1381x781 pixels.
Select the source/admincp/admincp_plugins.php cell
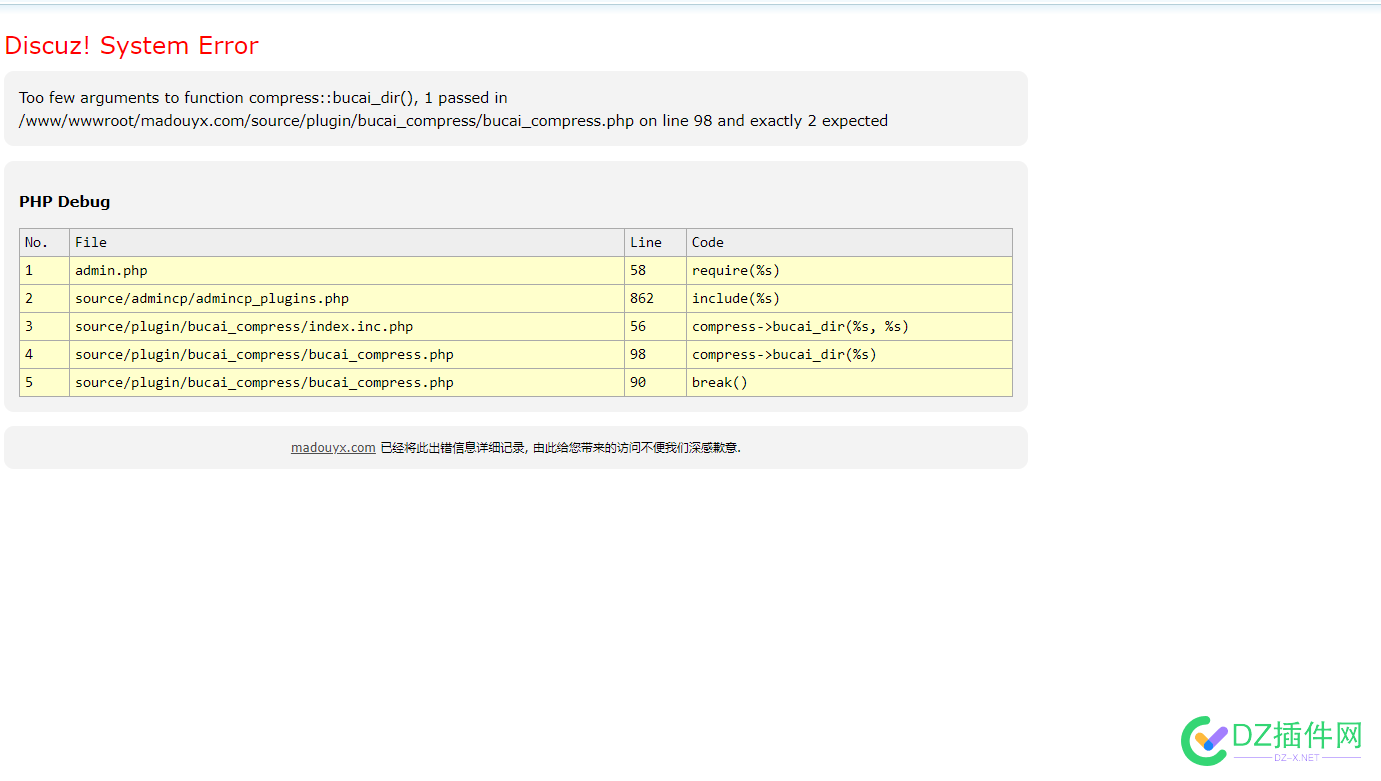347,298
